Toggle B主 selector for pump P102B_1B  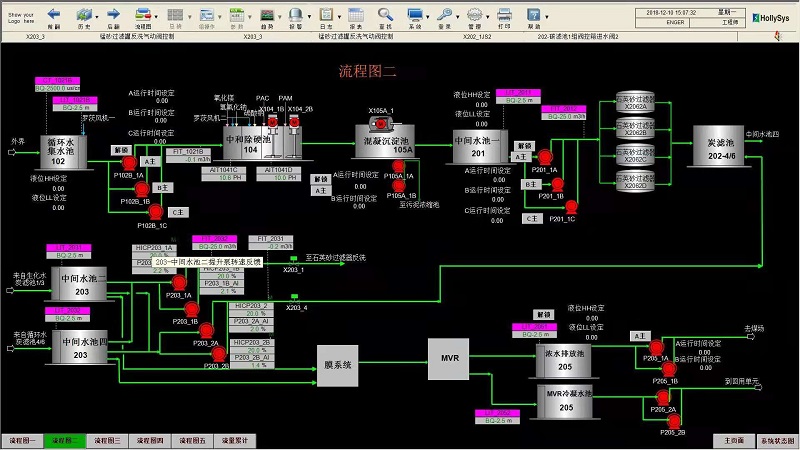pos(161,187)
